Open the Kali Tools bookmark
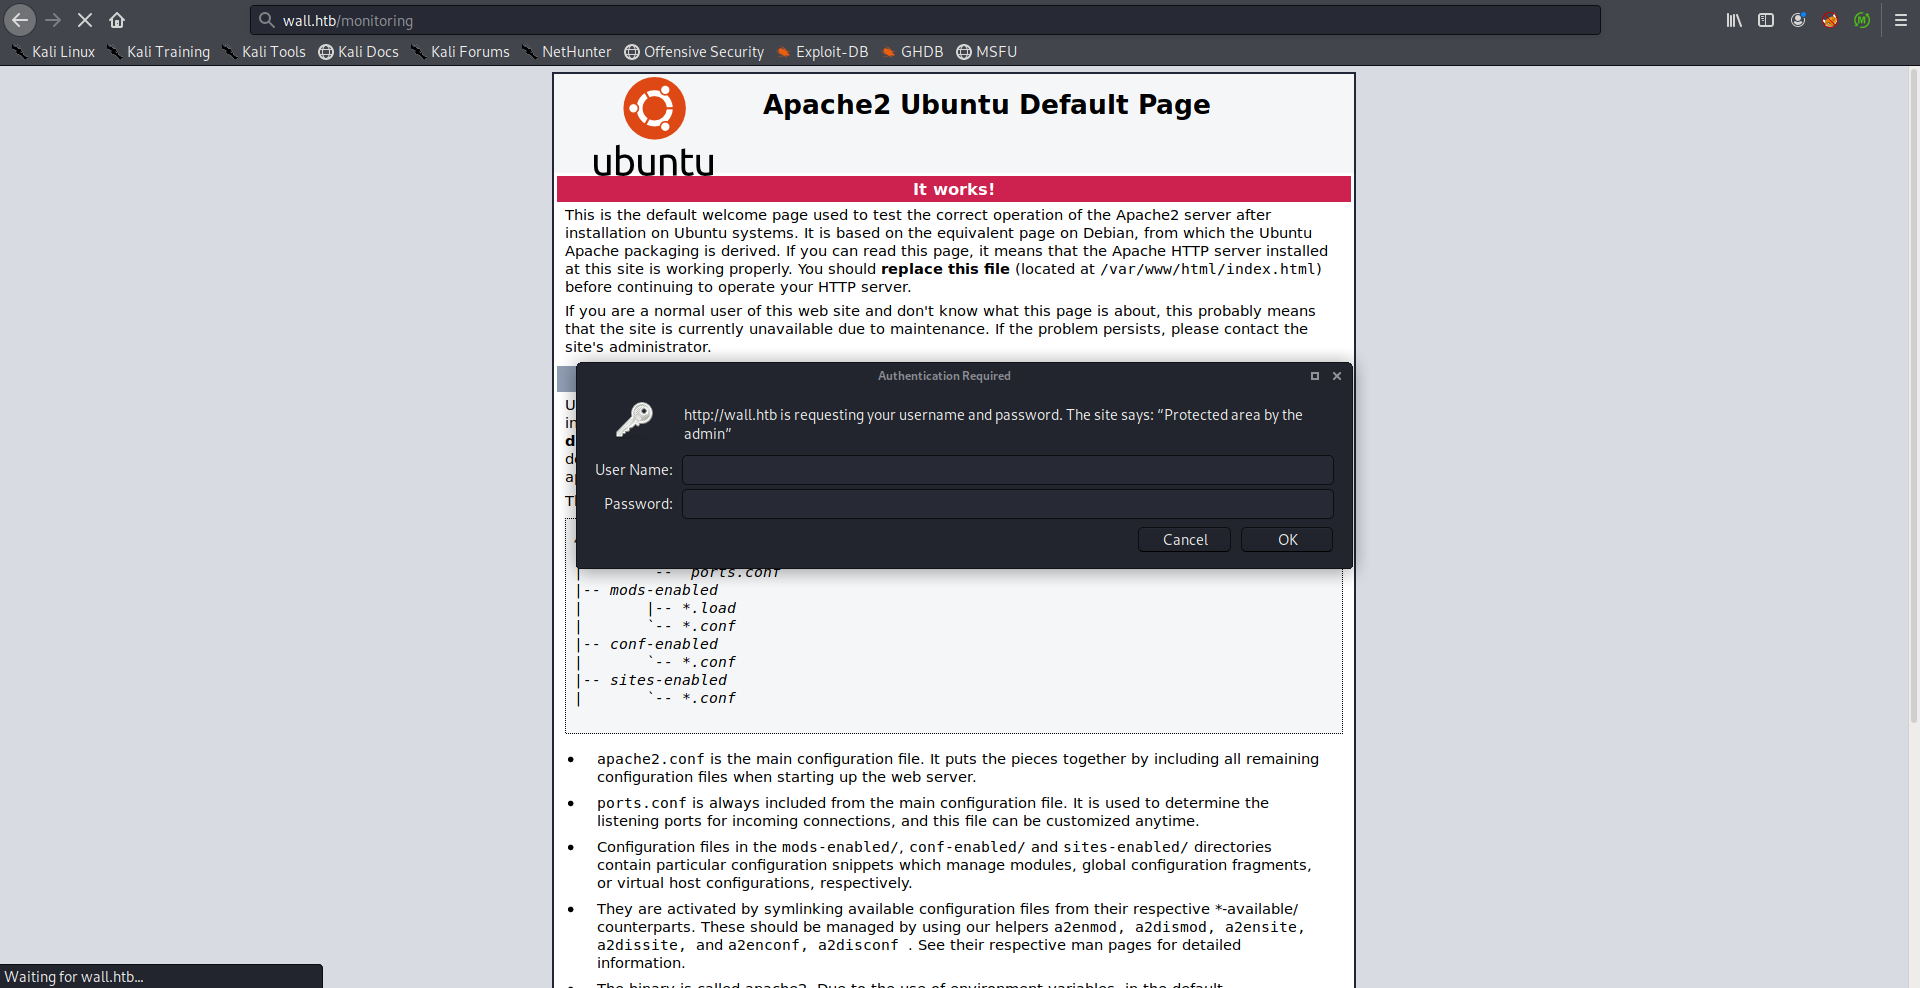 click(264, 52)
